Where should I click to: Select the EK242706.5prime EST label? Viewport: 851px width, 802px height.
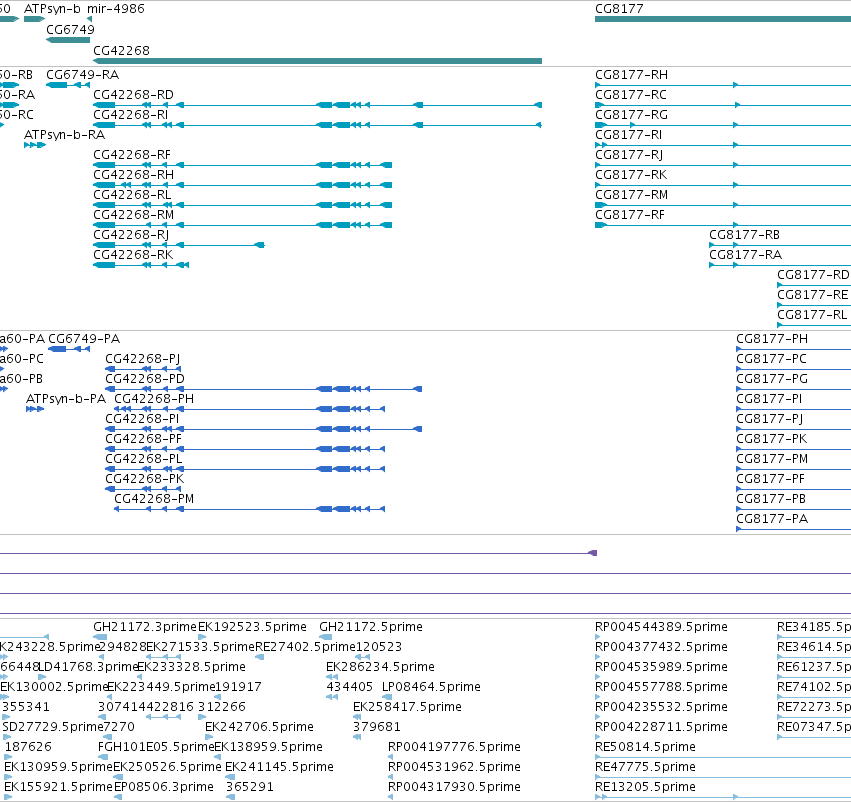click(x=259, y=727)
